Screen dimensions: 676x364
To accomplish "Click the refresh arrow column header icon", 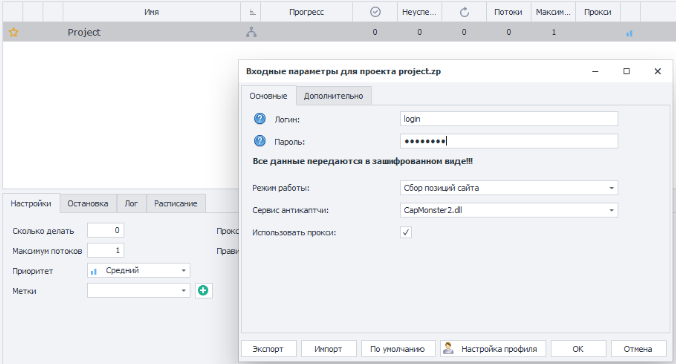I will pos(464,12).
